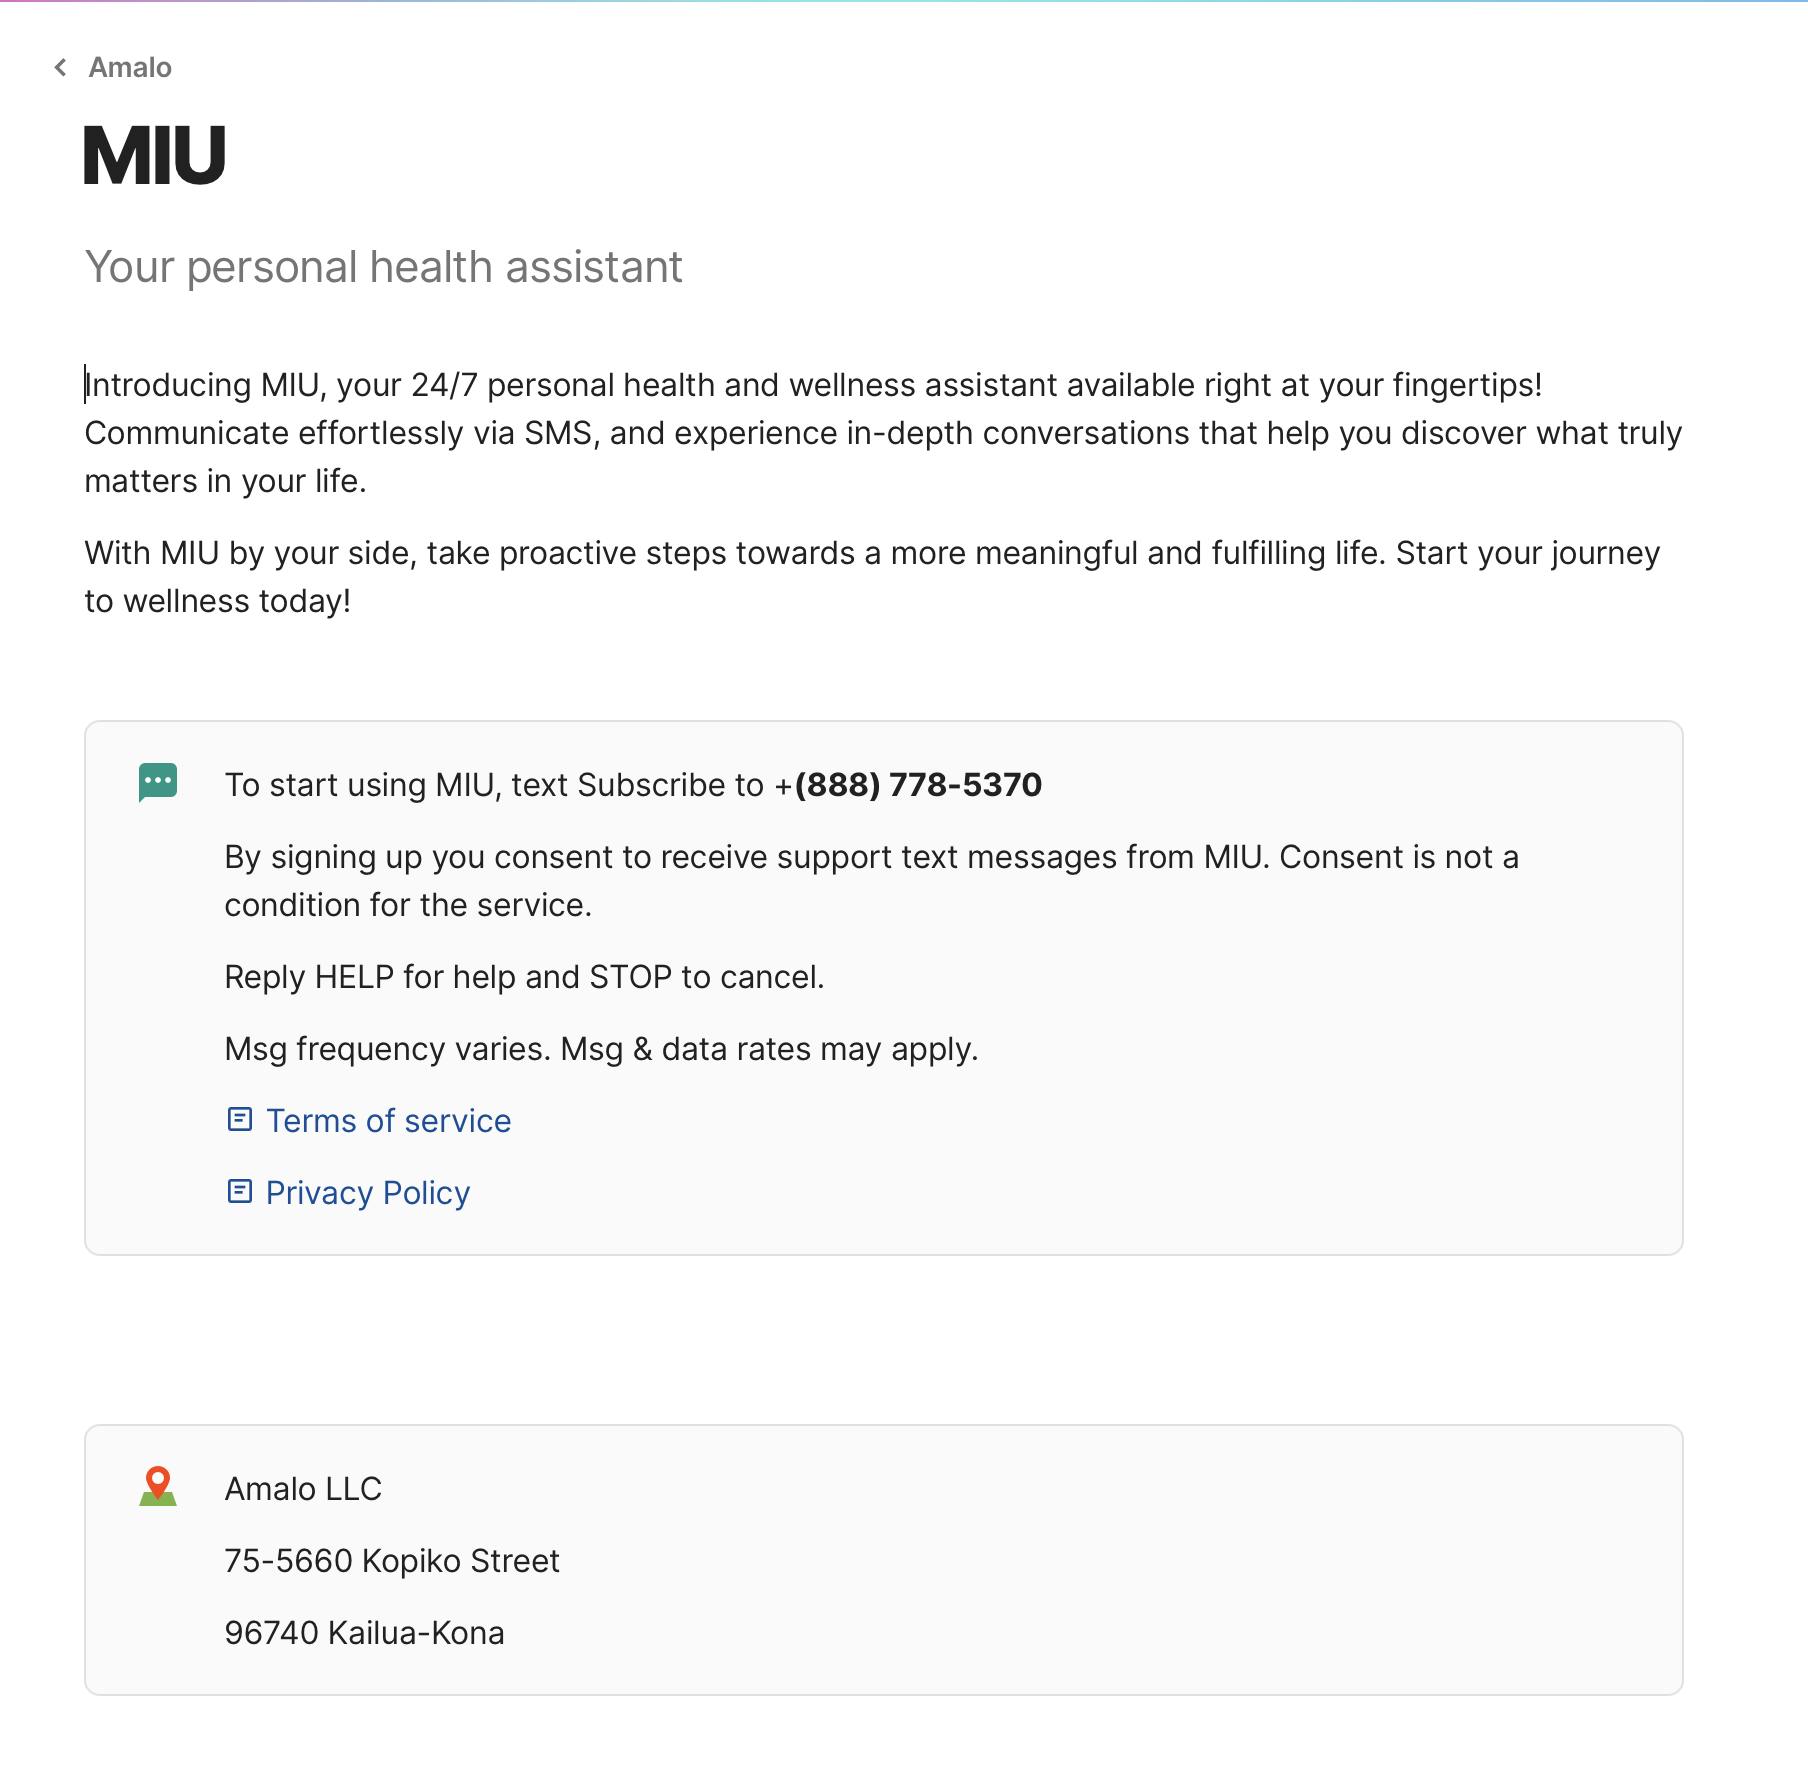The width and height of the screenshot is (1808, 1784).
Task: Click the 75-5660 Kopiko Street address line
Action: click(x=392, y=1561)
